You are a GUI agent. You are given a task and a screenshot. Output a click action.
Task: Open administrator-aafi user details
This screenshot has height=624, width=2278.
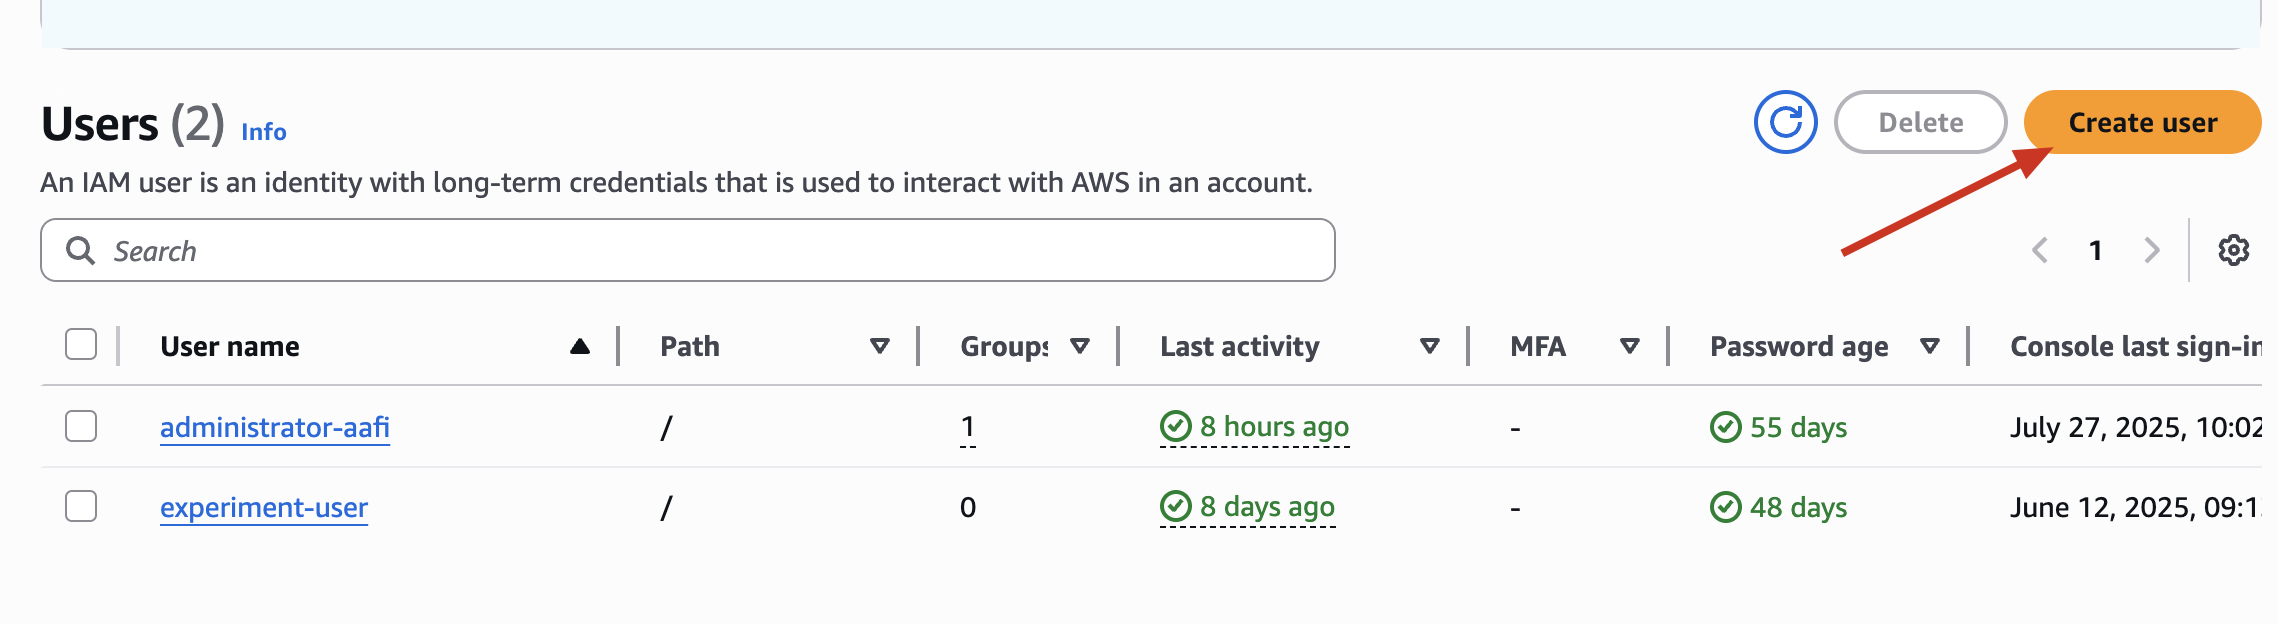point(275,427)
